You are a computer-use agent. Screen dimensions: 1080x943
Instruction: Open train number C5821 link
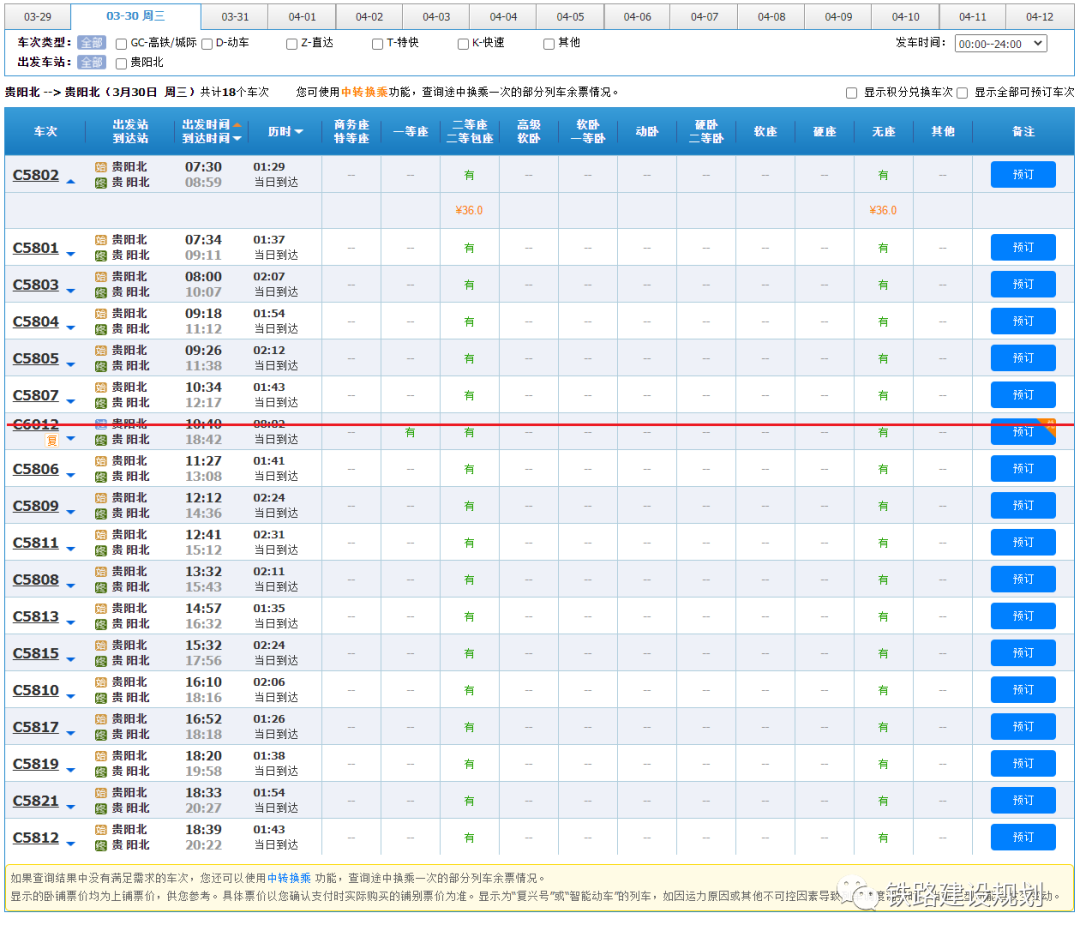36,801
